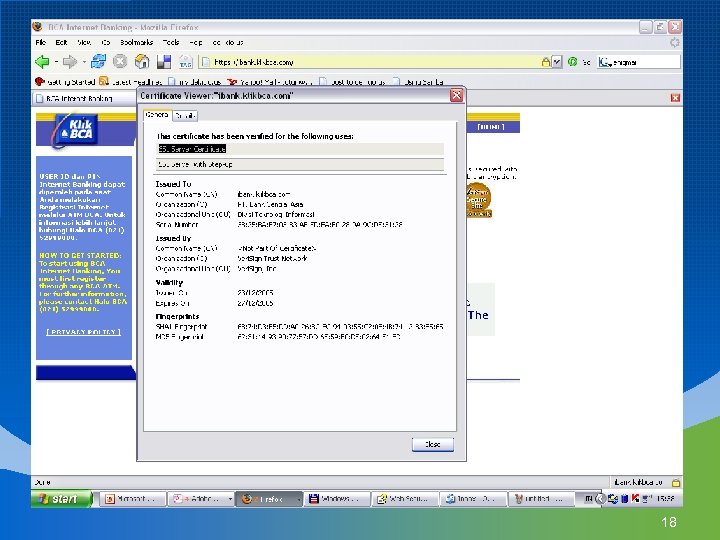Click the Firefox taskbar button
Viewport: 720px width, 540px height.
click(269, 499)
